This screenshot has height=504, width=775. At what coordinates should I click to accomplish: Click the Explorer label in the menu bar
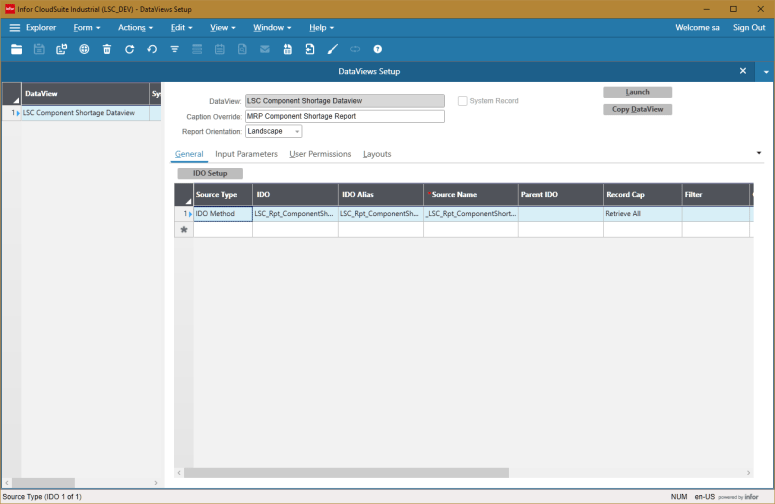coord(41,28)
